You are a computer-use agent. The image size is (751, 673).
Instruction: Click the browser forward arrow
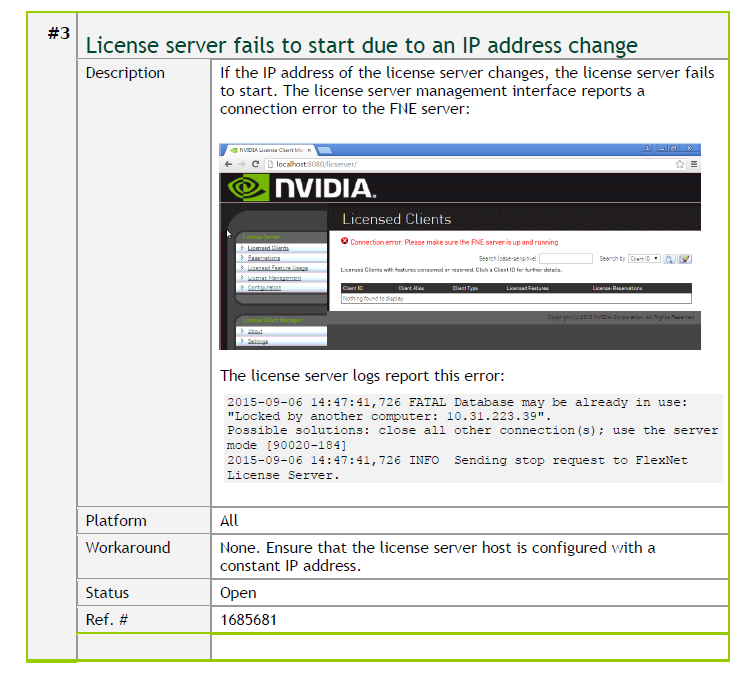coord(242,164)
